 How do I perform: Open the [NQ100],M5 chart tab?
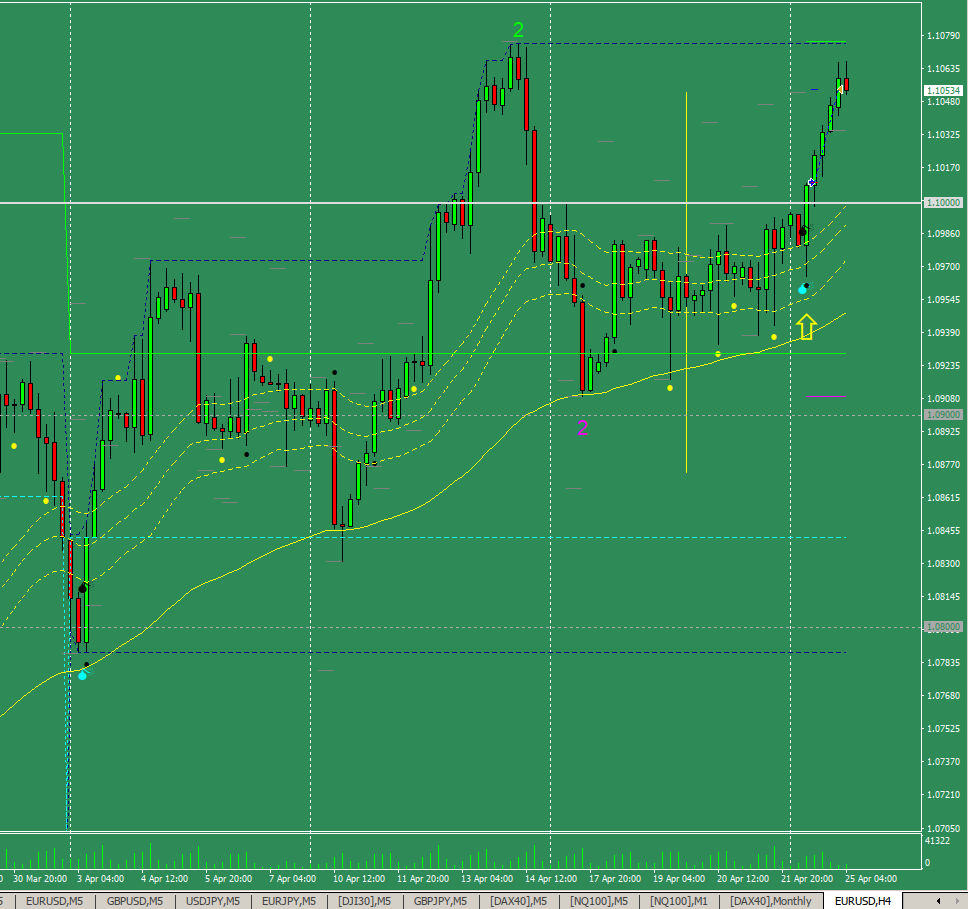point(599,901)
